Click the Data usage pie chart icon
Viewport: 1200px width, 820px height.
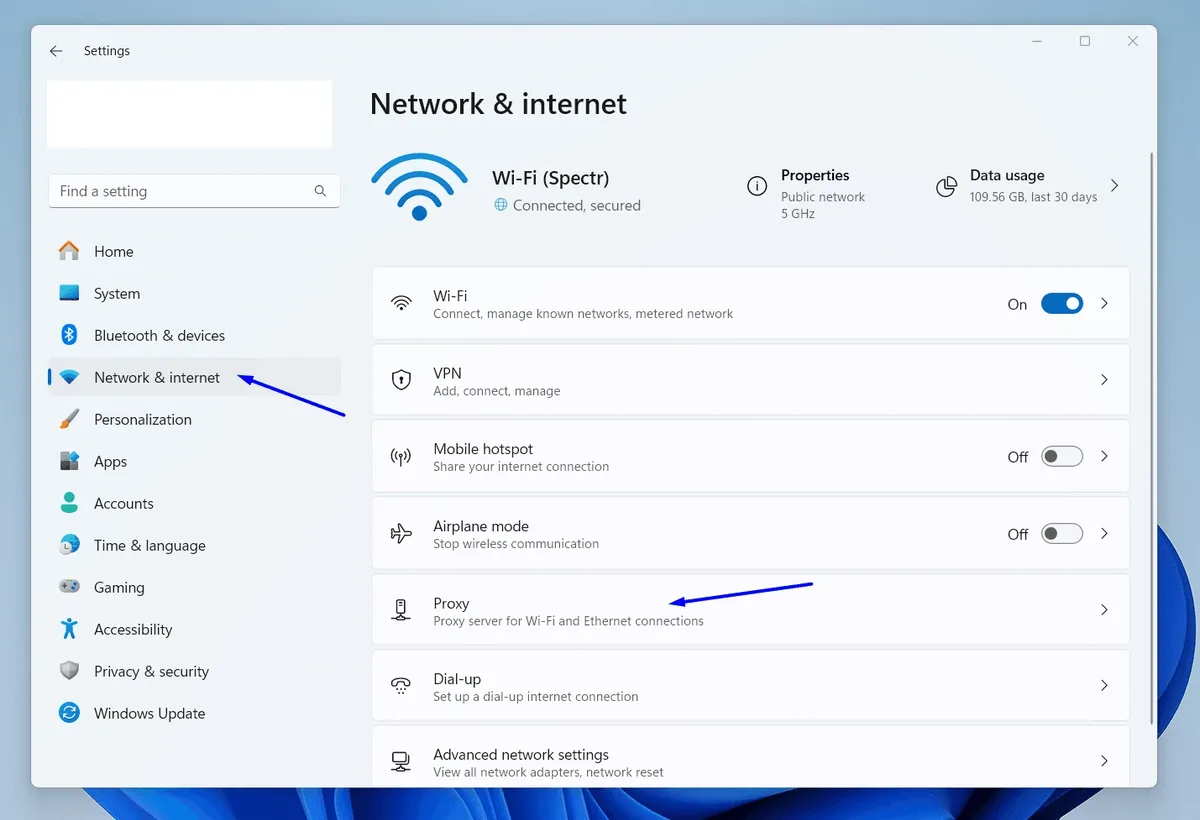(946, 187)
